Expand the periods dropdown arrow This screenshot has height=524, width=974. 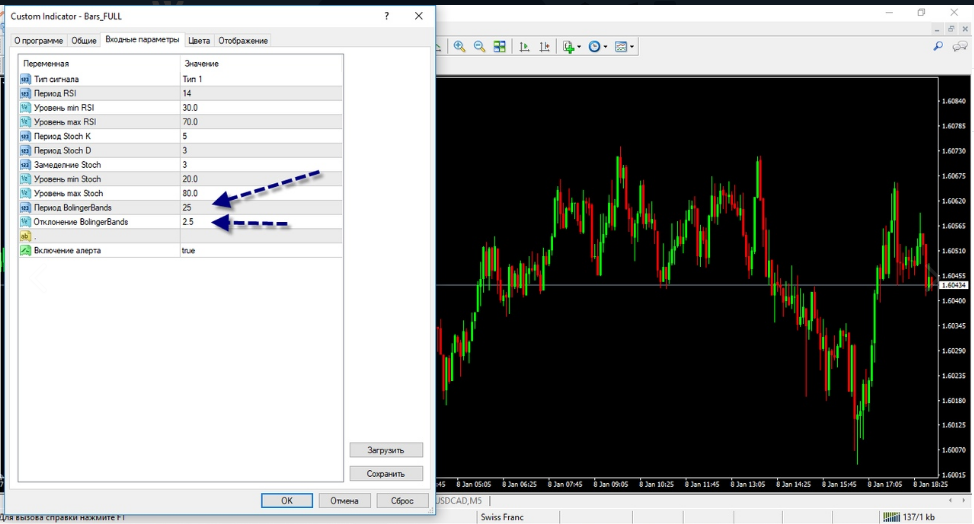pos(605,47)
